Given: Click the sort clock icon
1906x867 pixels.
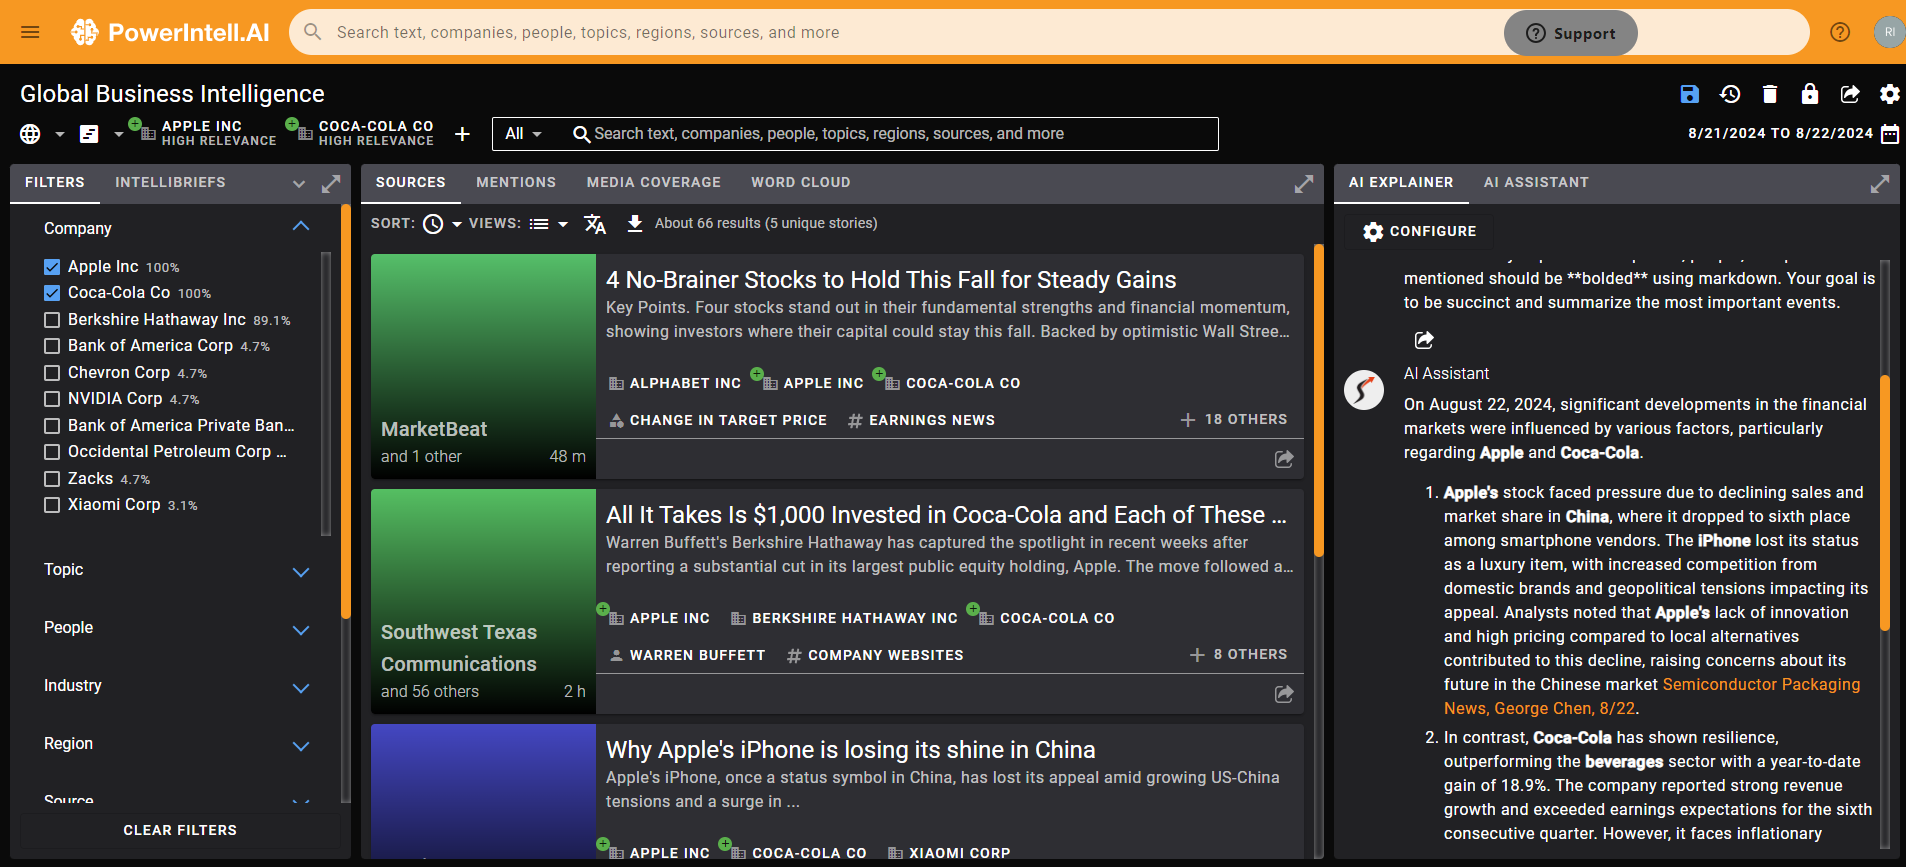Looking at the screenshot, I should point(433,224).
